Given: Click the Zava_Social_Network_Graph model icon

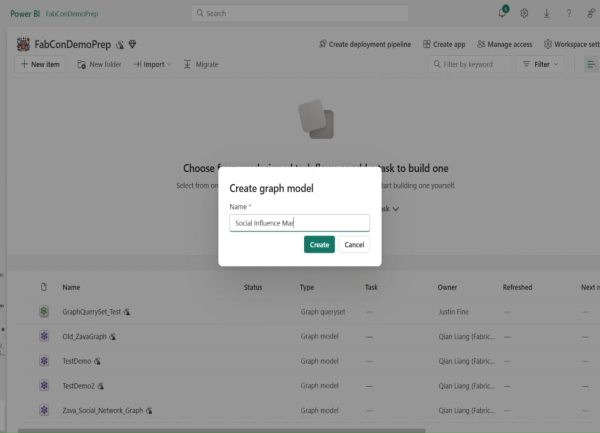Looking at the screenshot, I should click(x=44, y=410).
